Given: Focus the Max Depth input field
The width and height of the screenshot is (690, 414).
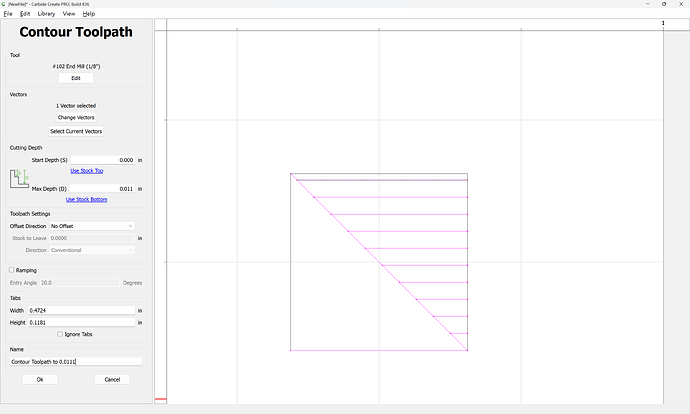Looking at the screenshot, I should [102, 188].
